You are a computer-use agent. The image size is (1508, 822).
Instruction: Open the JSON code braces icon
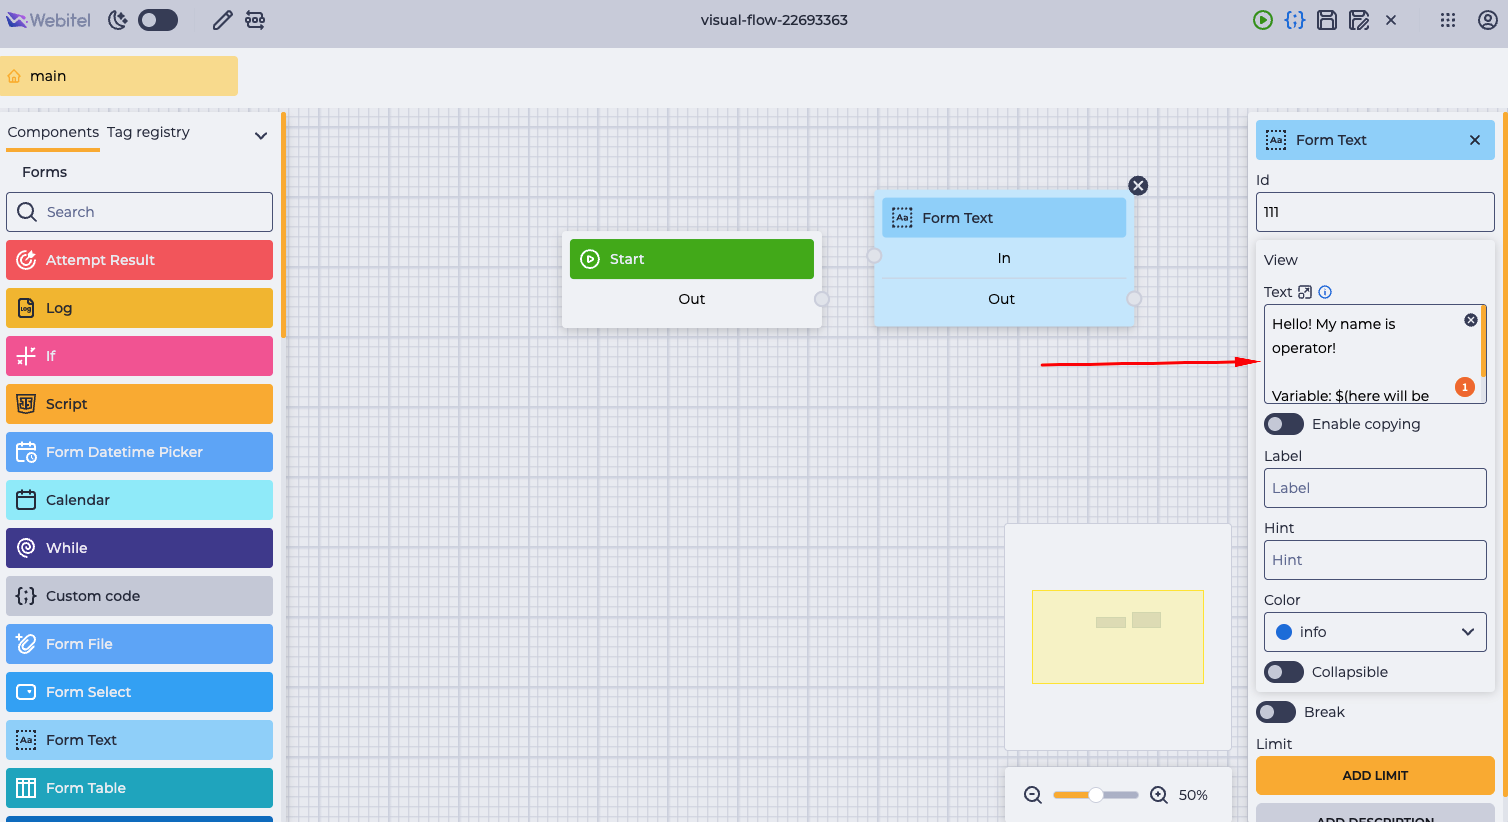coord(1295,20)
